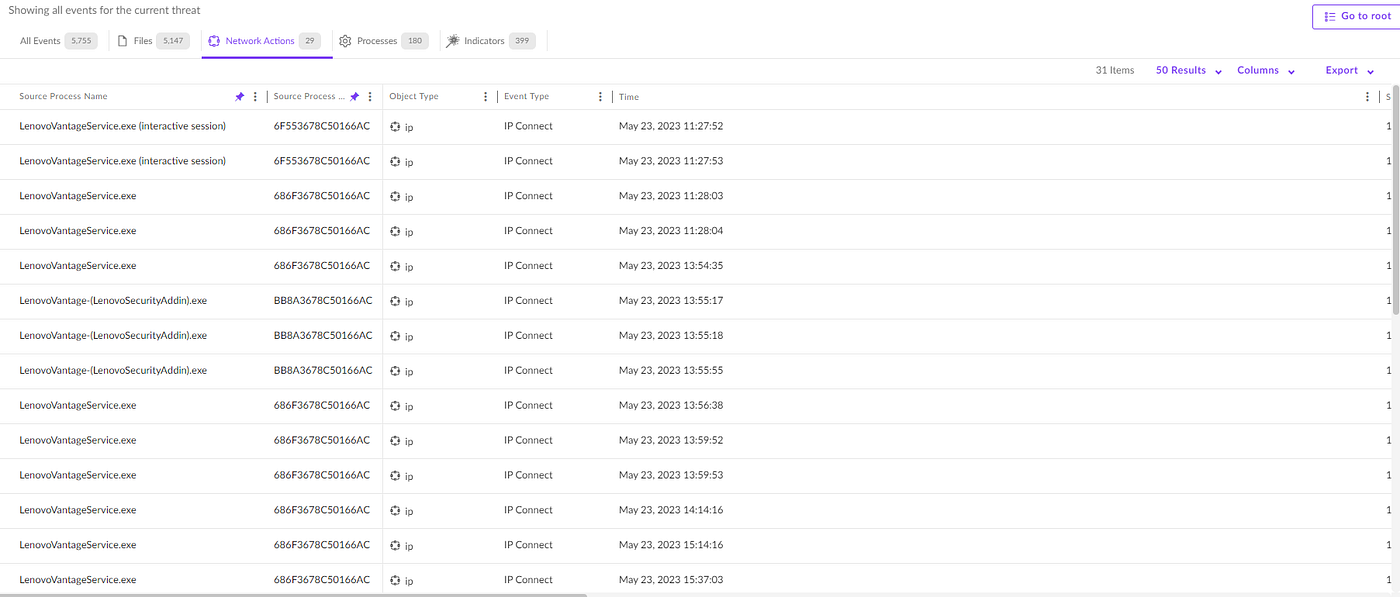Click ip icon in the 13:55:18 row
The height and width of the screenshot is (597, 1400).
395,336
